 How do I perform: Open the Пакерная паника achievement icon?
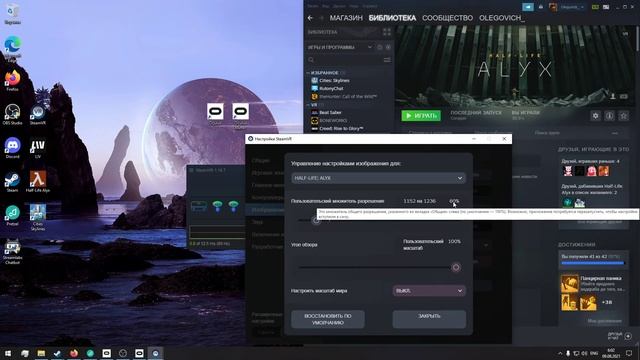pos(569,283)
